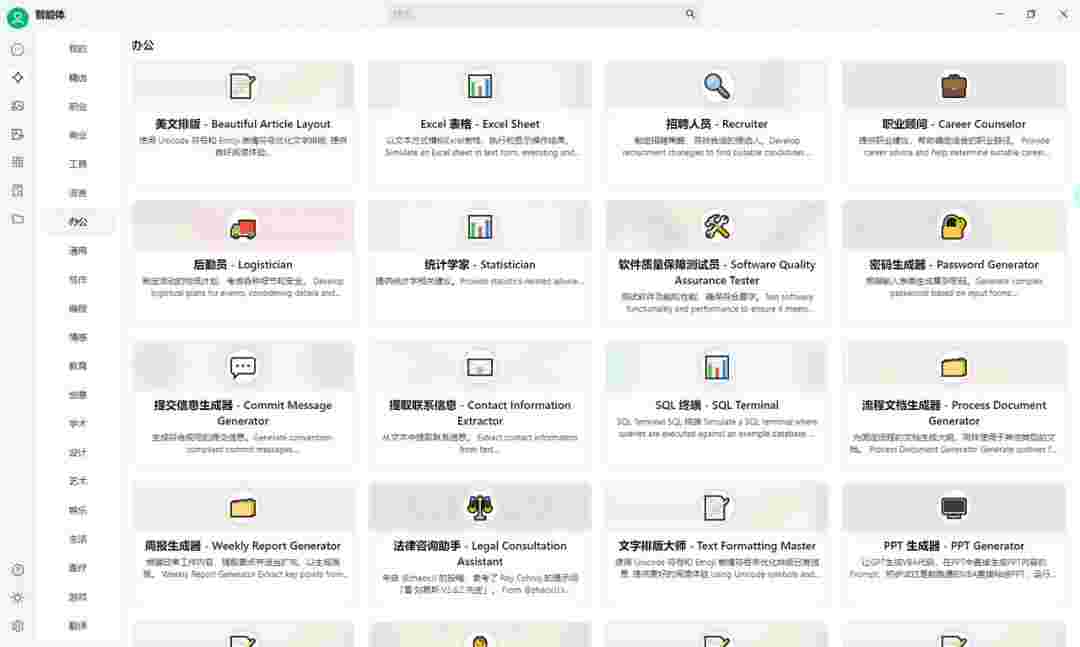Click the speech bubble icon on Commit Message Generator
Image resolution: width=1080 pixels, height=647 pixels.
[242, 367]
